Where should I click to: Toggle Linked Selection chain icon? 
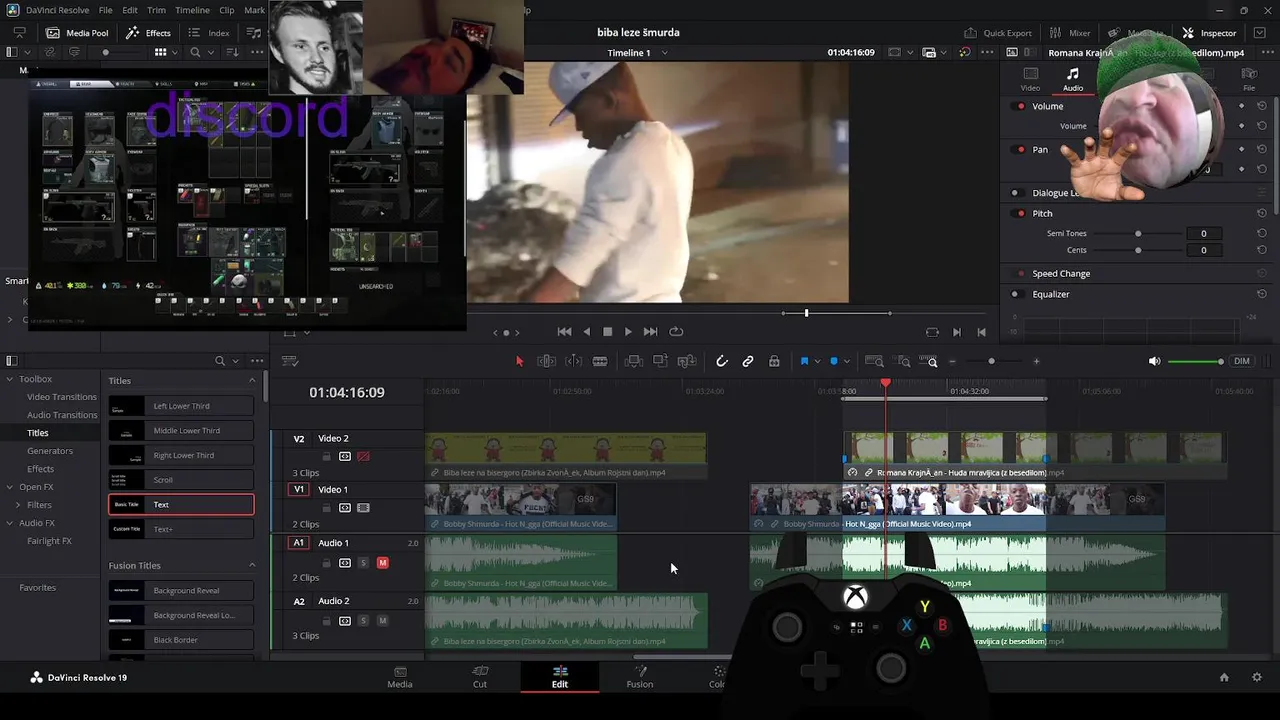tap(748, 361)
